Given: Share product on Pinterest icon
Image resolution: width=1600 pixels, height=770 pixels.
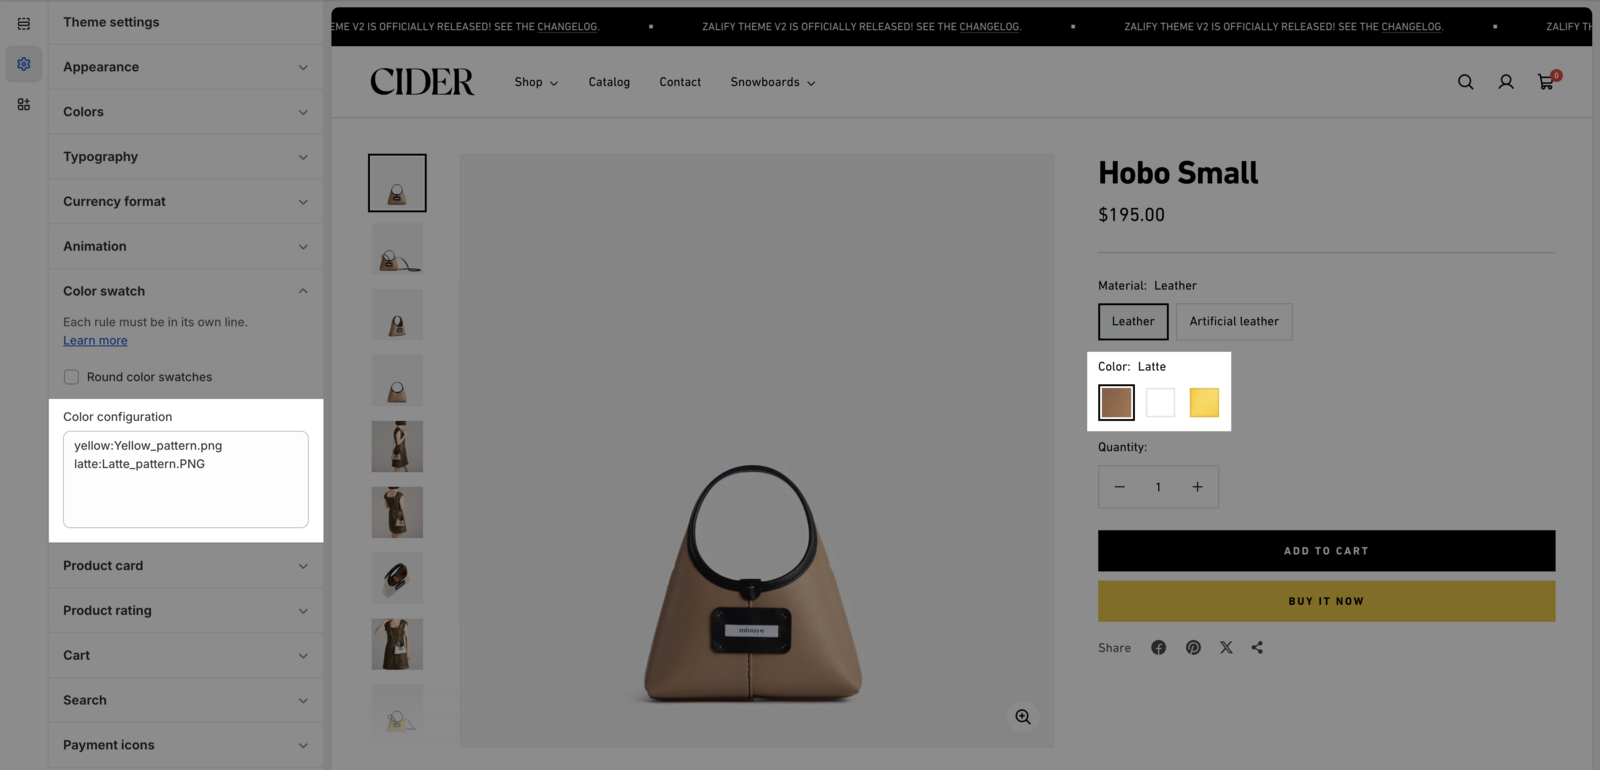Looking at the screenshot, I should tap(1193, 648).
